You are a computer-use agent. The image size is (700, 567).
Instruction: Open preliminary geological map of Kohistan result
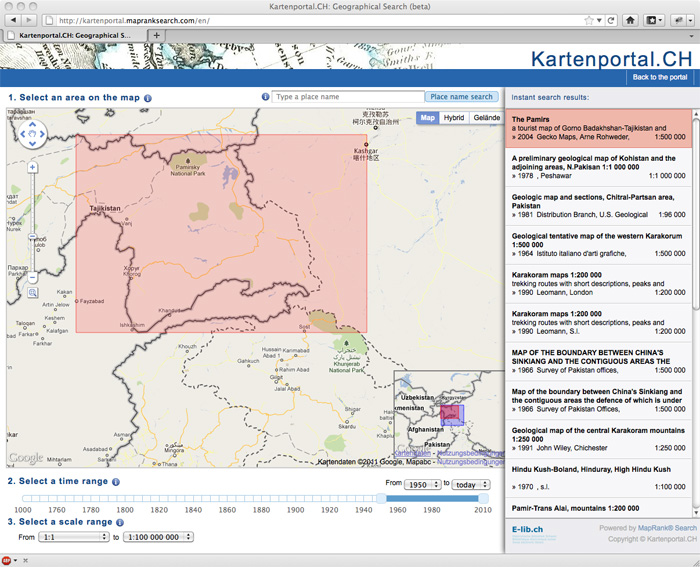coord(598,167)
